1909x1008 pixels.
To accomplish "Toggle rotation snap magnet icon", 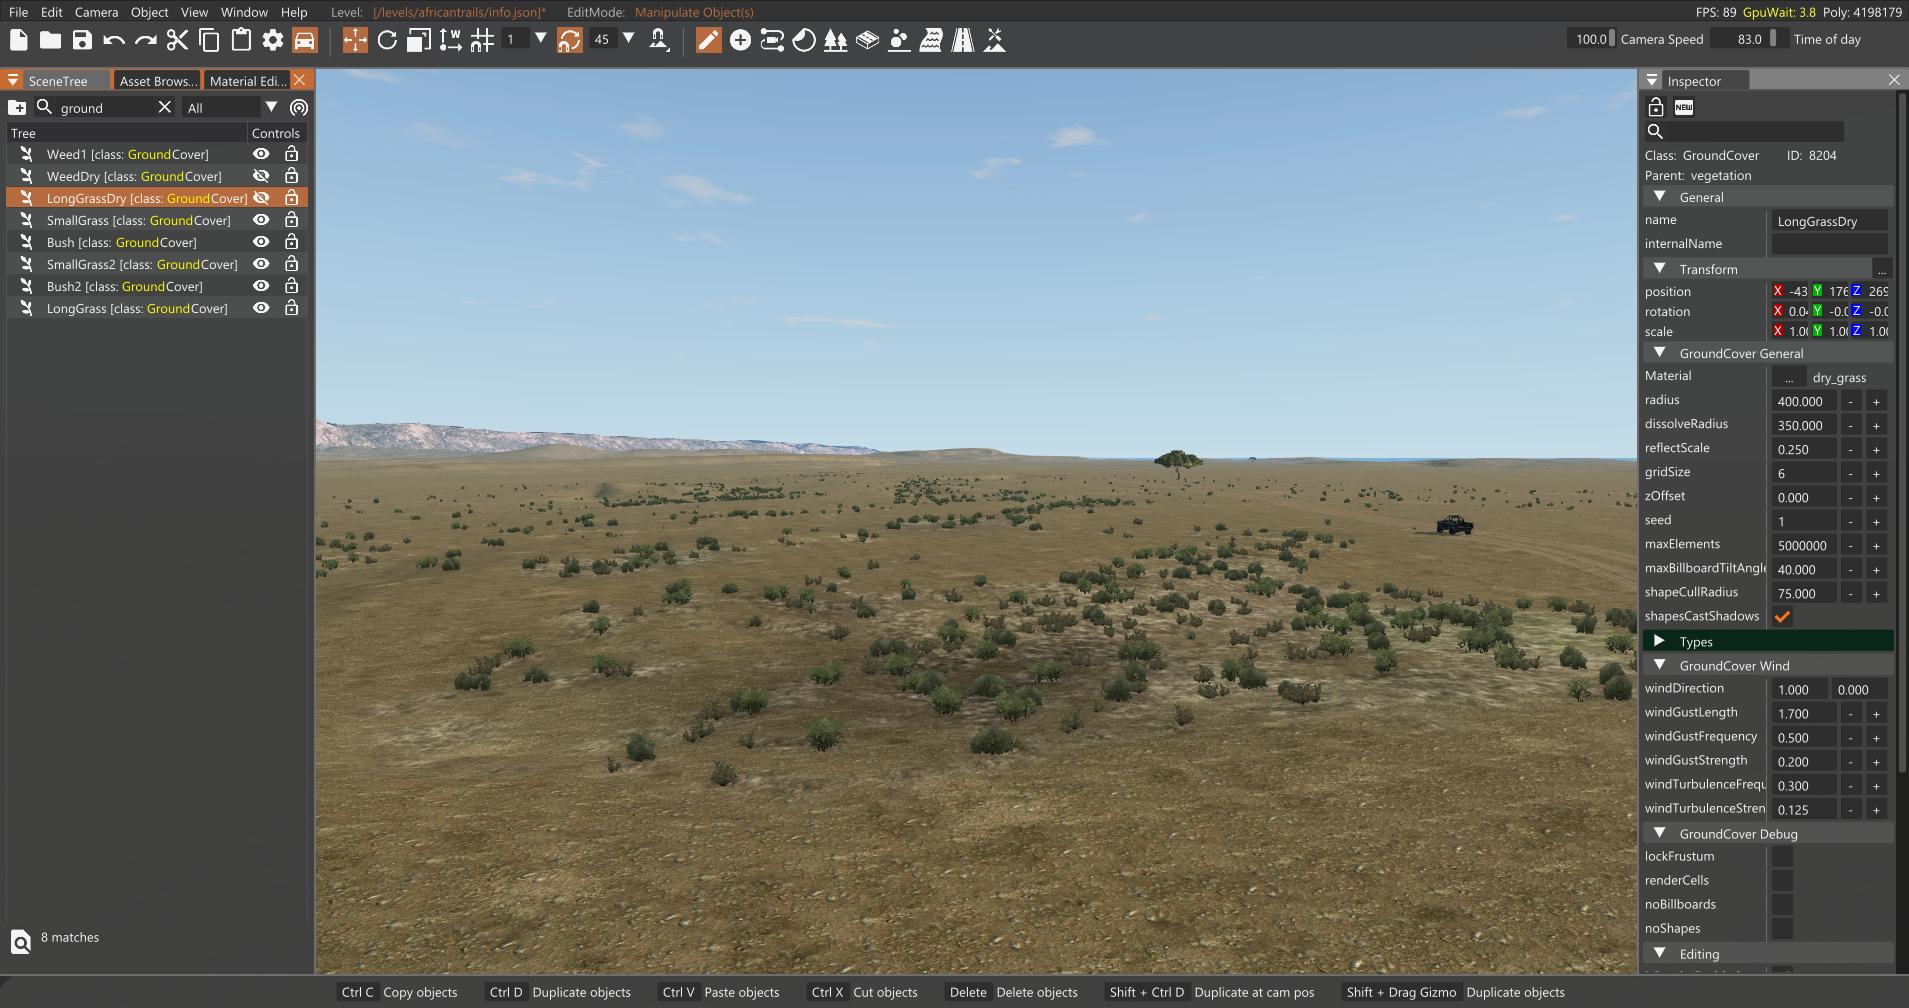I will (x=569, y=40).
